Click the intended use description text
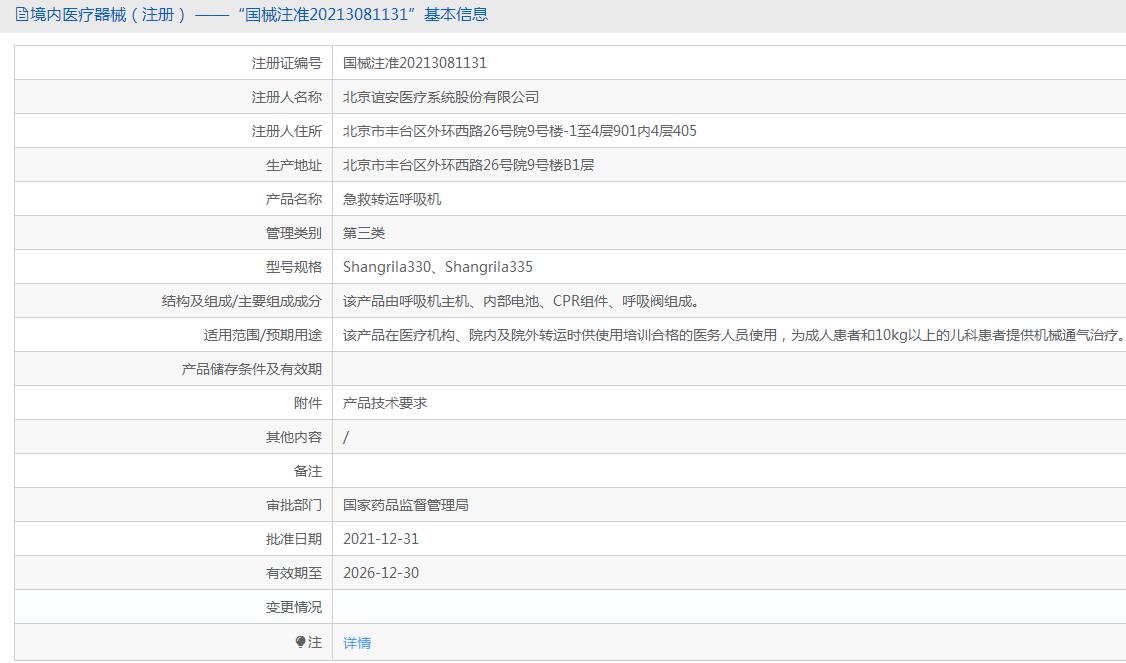Screen dimensions: 1126x663 point(733,335)
